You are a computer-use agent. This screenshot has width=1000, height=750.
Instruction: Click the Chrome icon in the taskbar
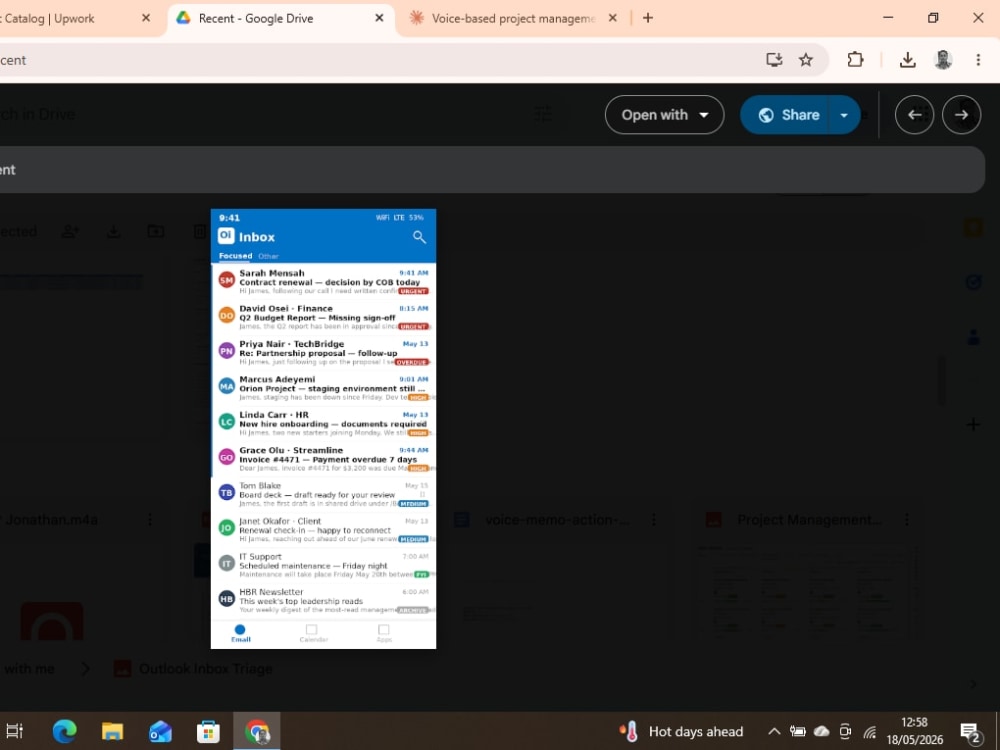click(x=256, y=731)
